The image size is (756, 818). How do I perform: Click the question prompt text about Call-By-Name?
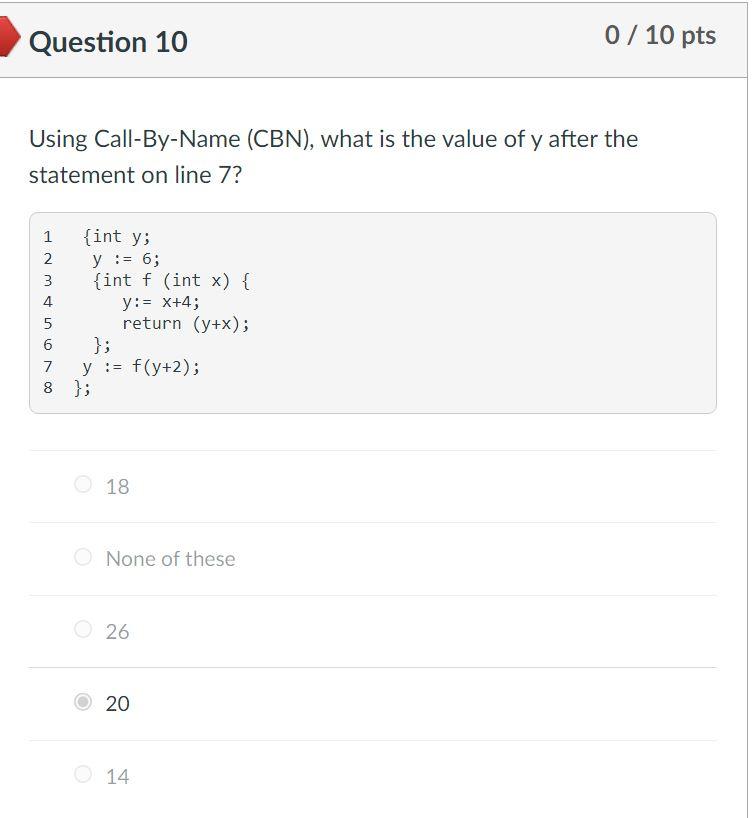point(333,155)
